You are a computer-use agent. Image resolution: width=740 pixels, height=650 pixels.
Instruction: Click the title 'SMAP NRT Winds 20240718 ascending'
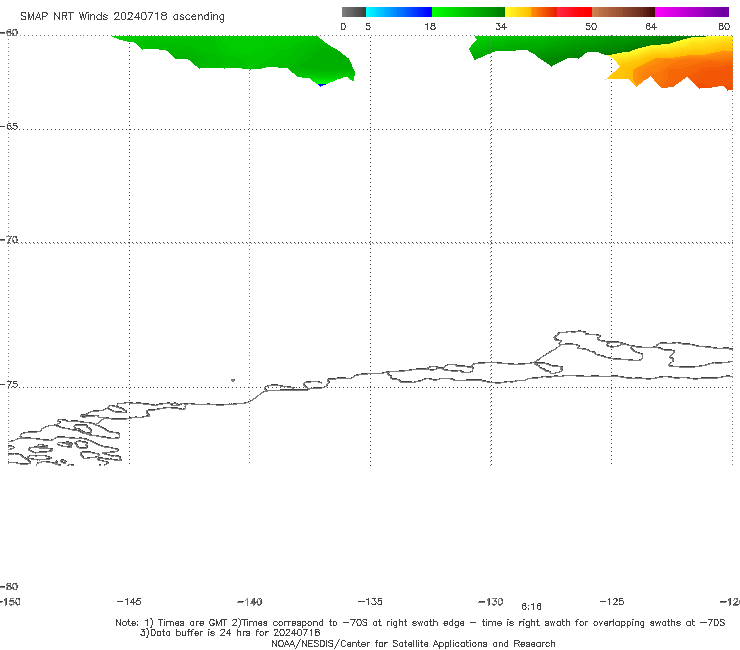pyautogui.click(x=122, y=16)
